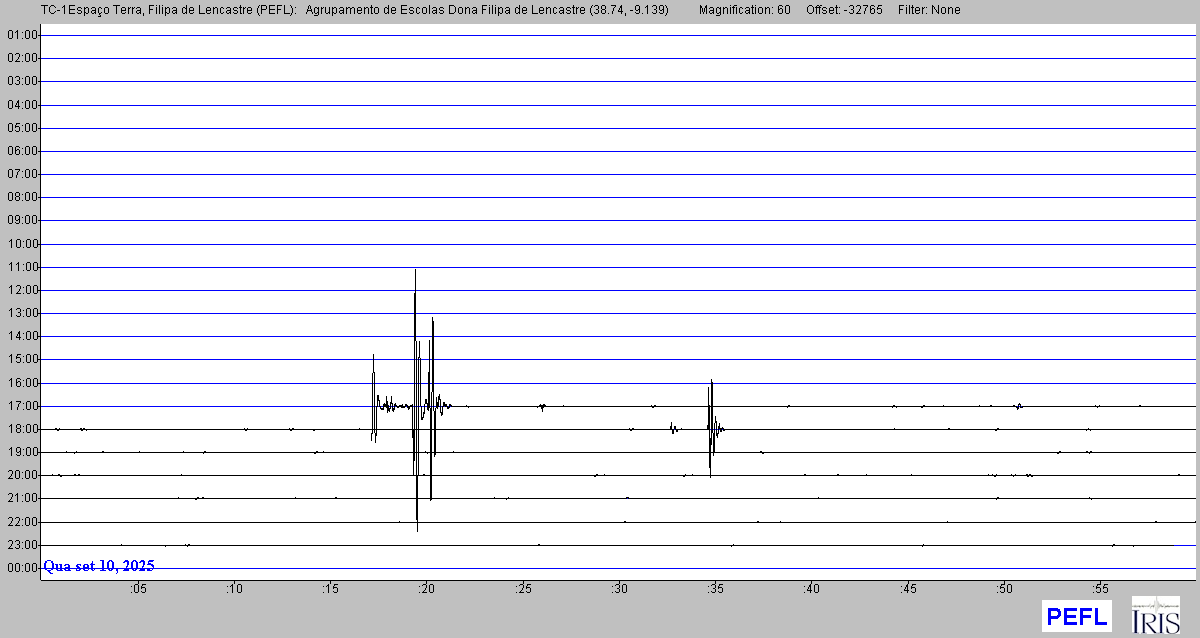
Task: Click the date label Qua set 10, 2025
Action: (98, 566)
